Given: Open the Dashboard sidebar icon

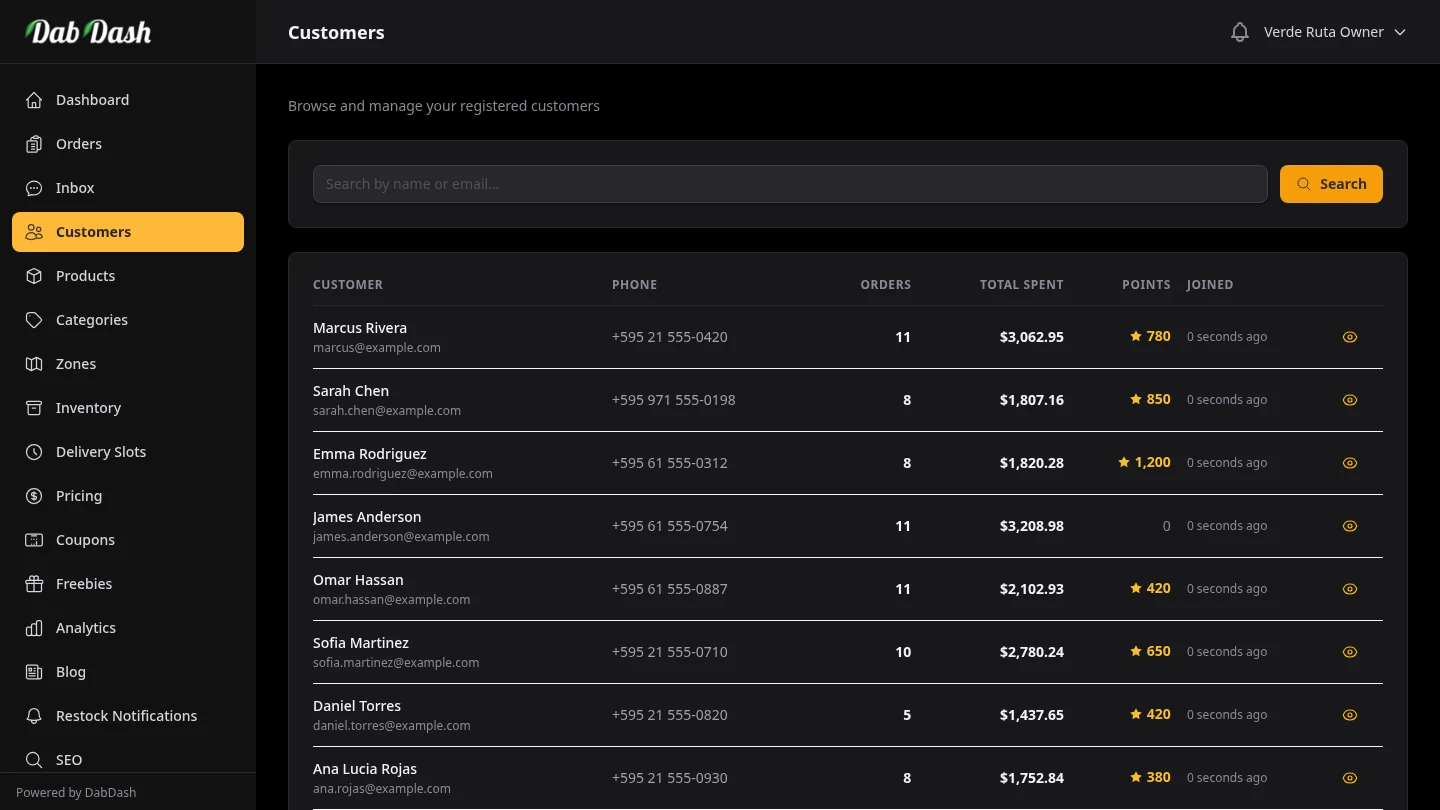Looking at the screenshot, I should pyautogui.click(x=34, y=99).
